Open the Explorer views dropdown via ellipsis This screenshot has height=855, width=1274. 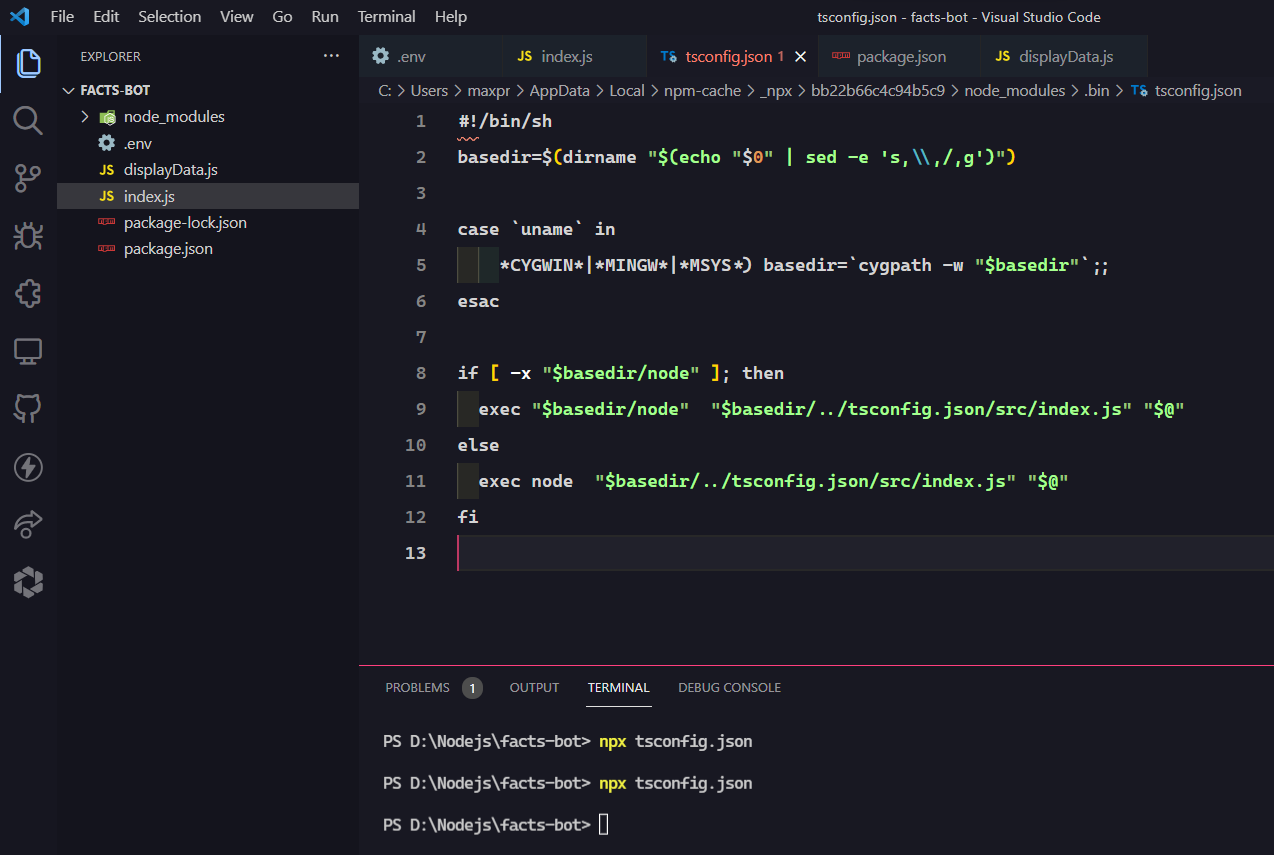(331, 56)
